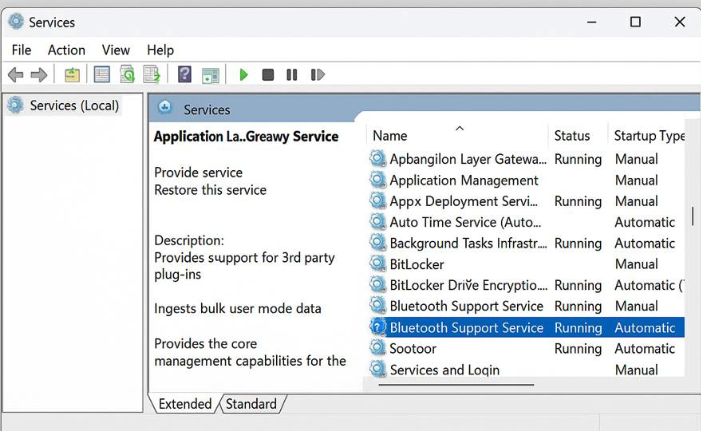Click the gear icon next to Services and Login
Screen dimensions: 701x431
(x=378, y=369)
